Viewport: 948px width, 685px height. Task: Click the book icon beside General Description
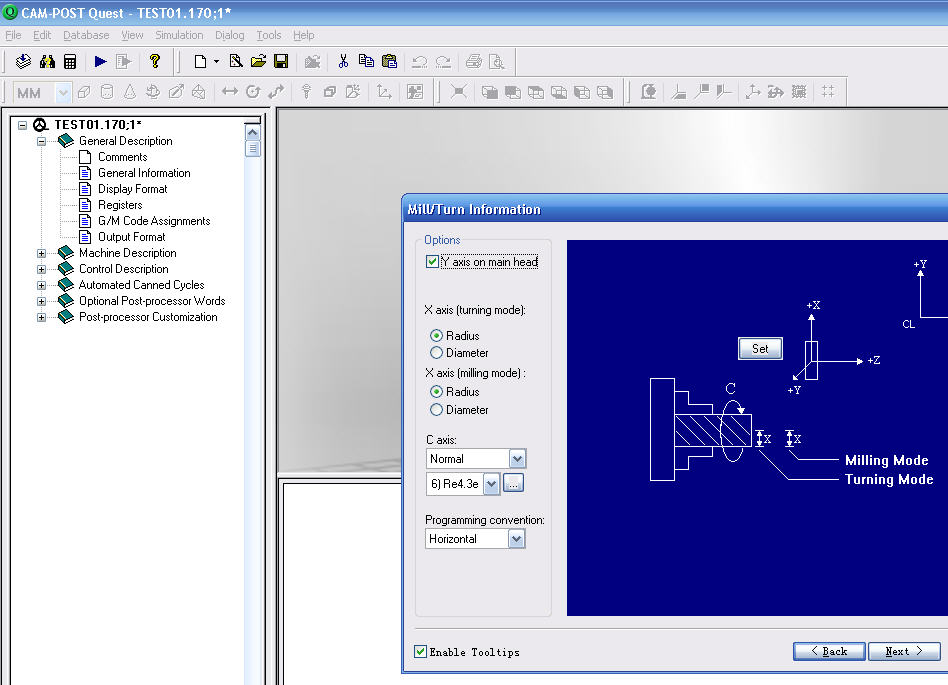[65, 141]
